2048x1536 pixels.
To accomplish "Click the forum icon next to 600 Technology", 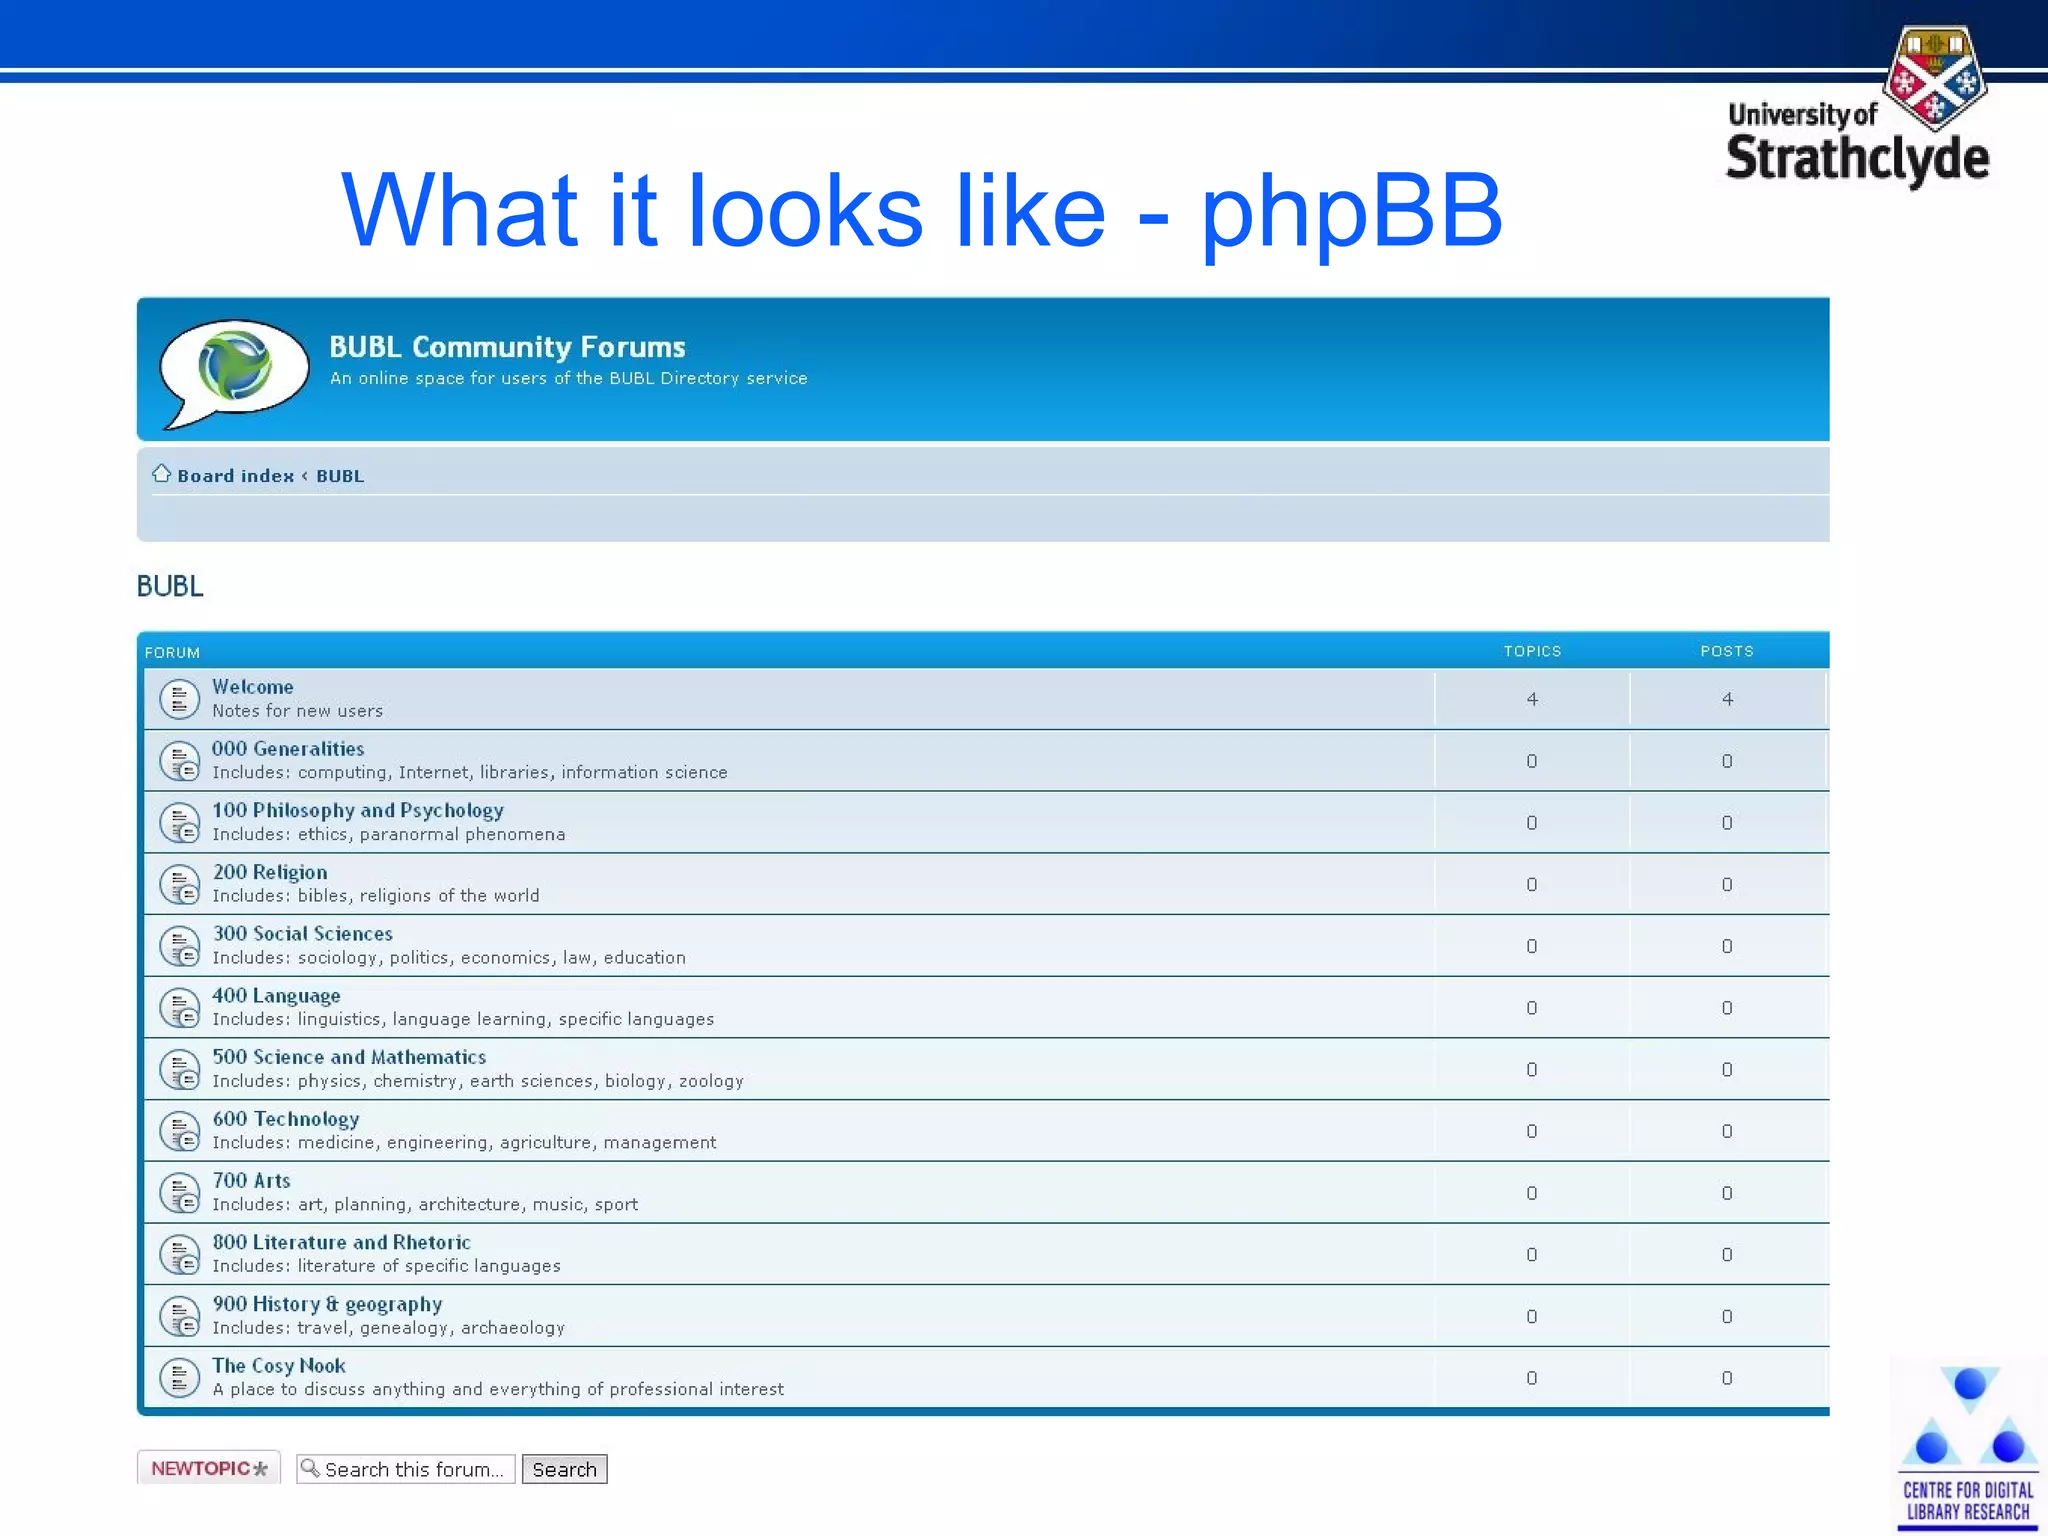I will click(179, 1131).
